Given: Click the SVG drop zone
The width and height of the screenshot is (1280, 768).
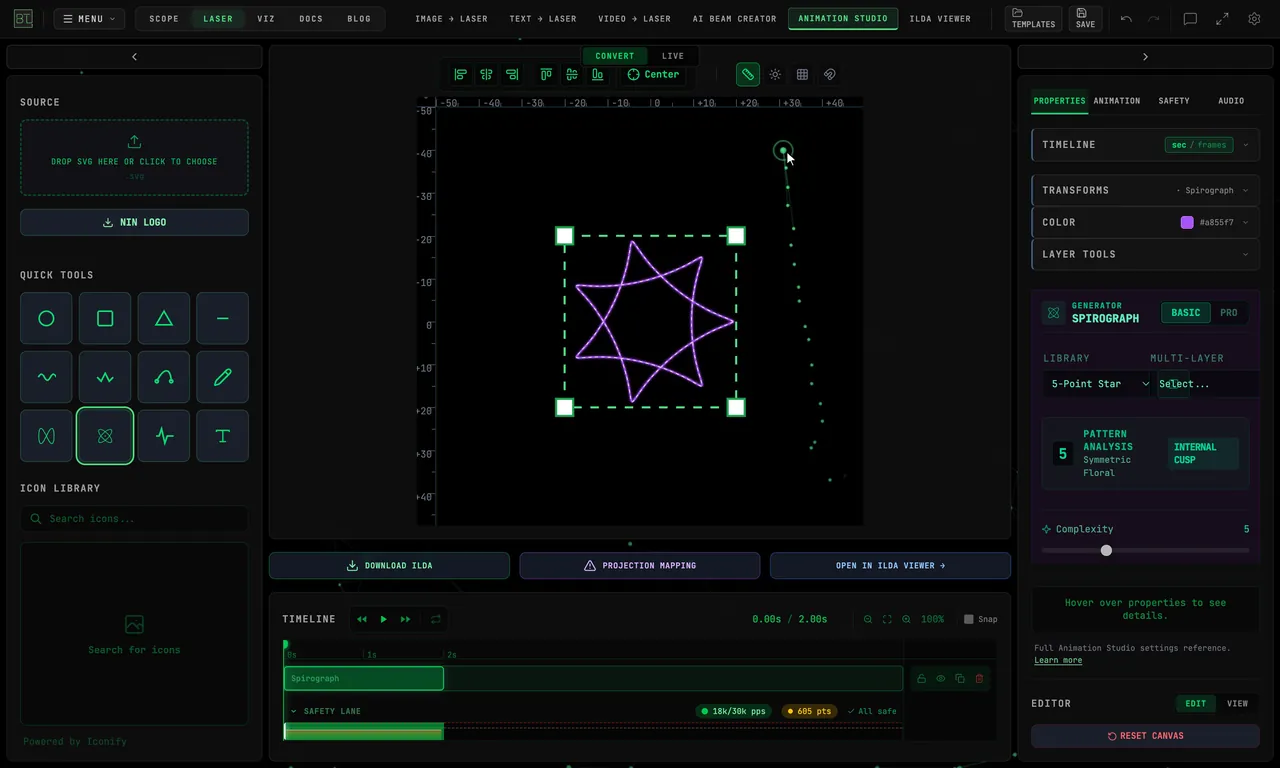Looking at the screenshot, I should (x=134, y=158).
